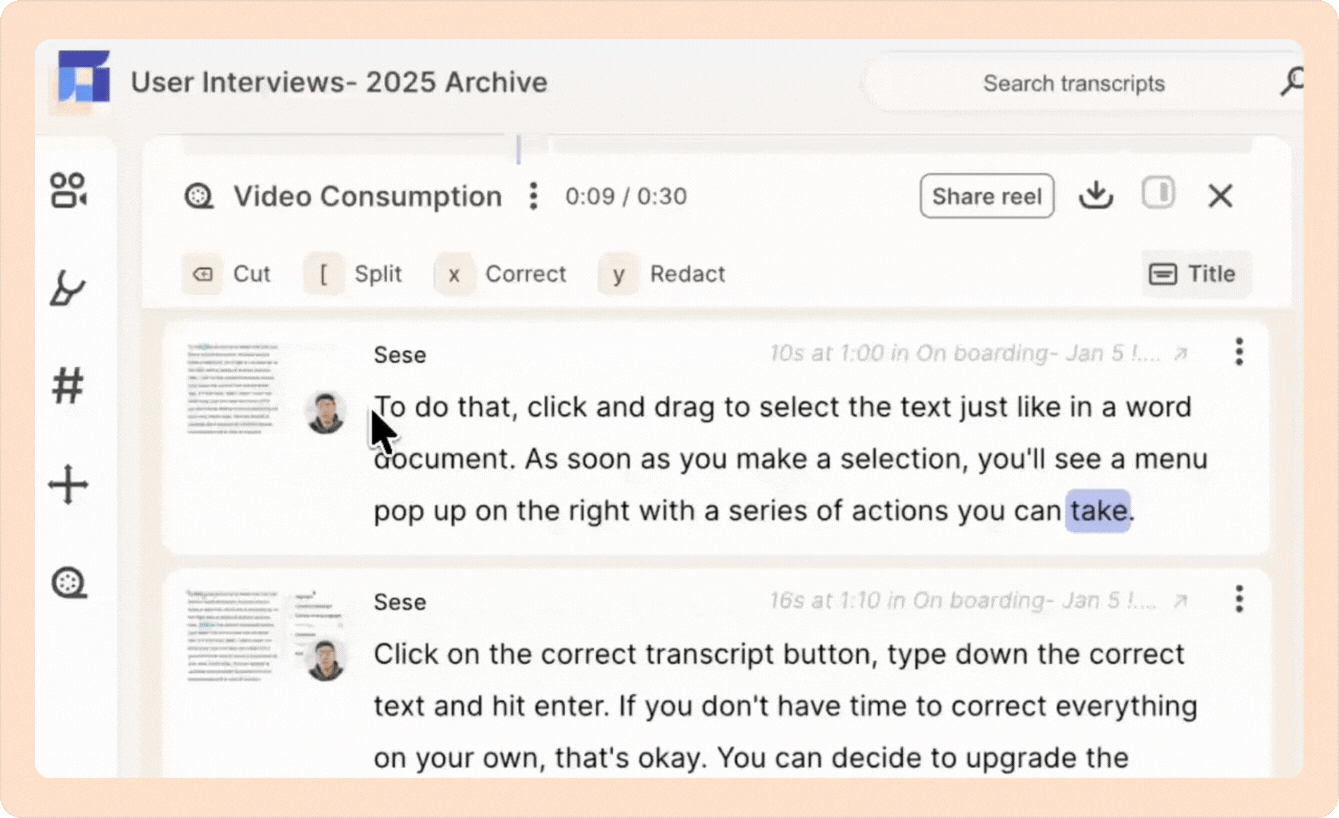The width and height of the screenshot is (1339, 818).
Task: Open the people and video sidebar icon
Action: coord(68,190)
